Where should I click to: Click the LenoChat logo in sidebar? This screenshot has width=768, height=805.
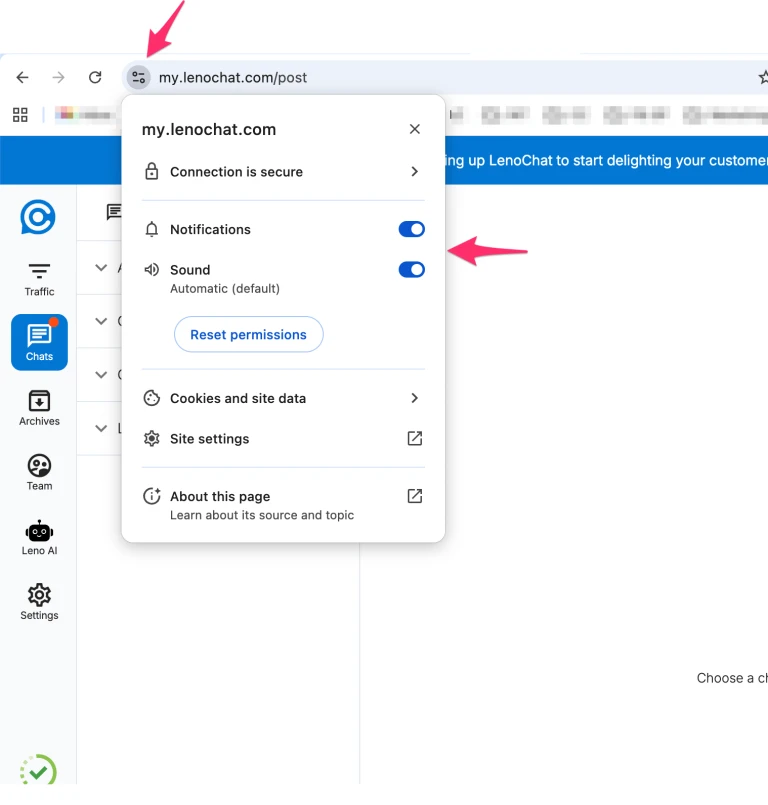[38, 217]
